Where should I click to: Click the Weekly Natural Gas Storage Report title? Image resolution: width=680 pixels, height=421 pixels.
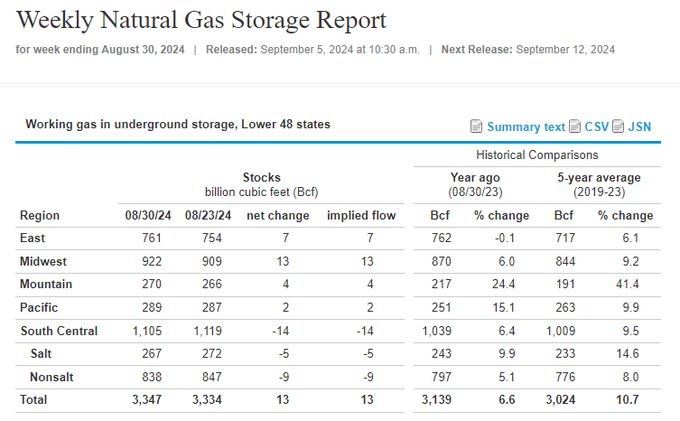(x=202, y=20)
